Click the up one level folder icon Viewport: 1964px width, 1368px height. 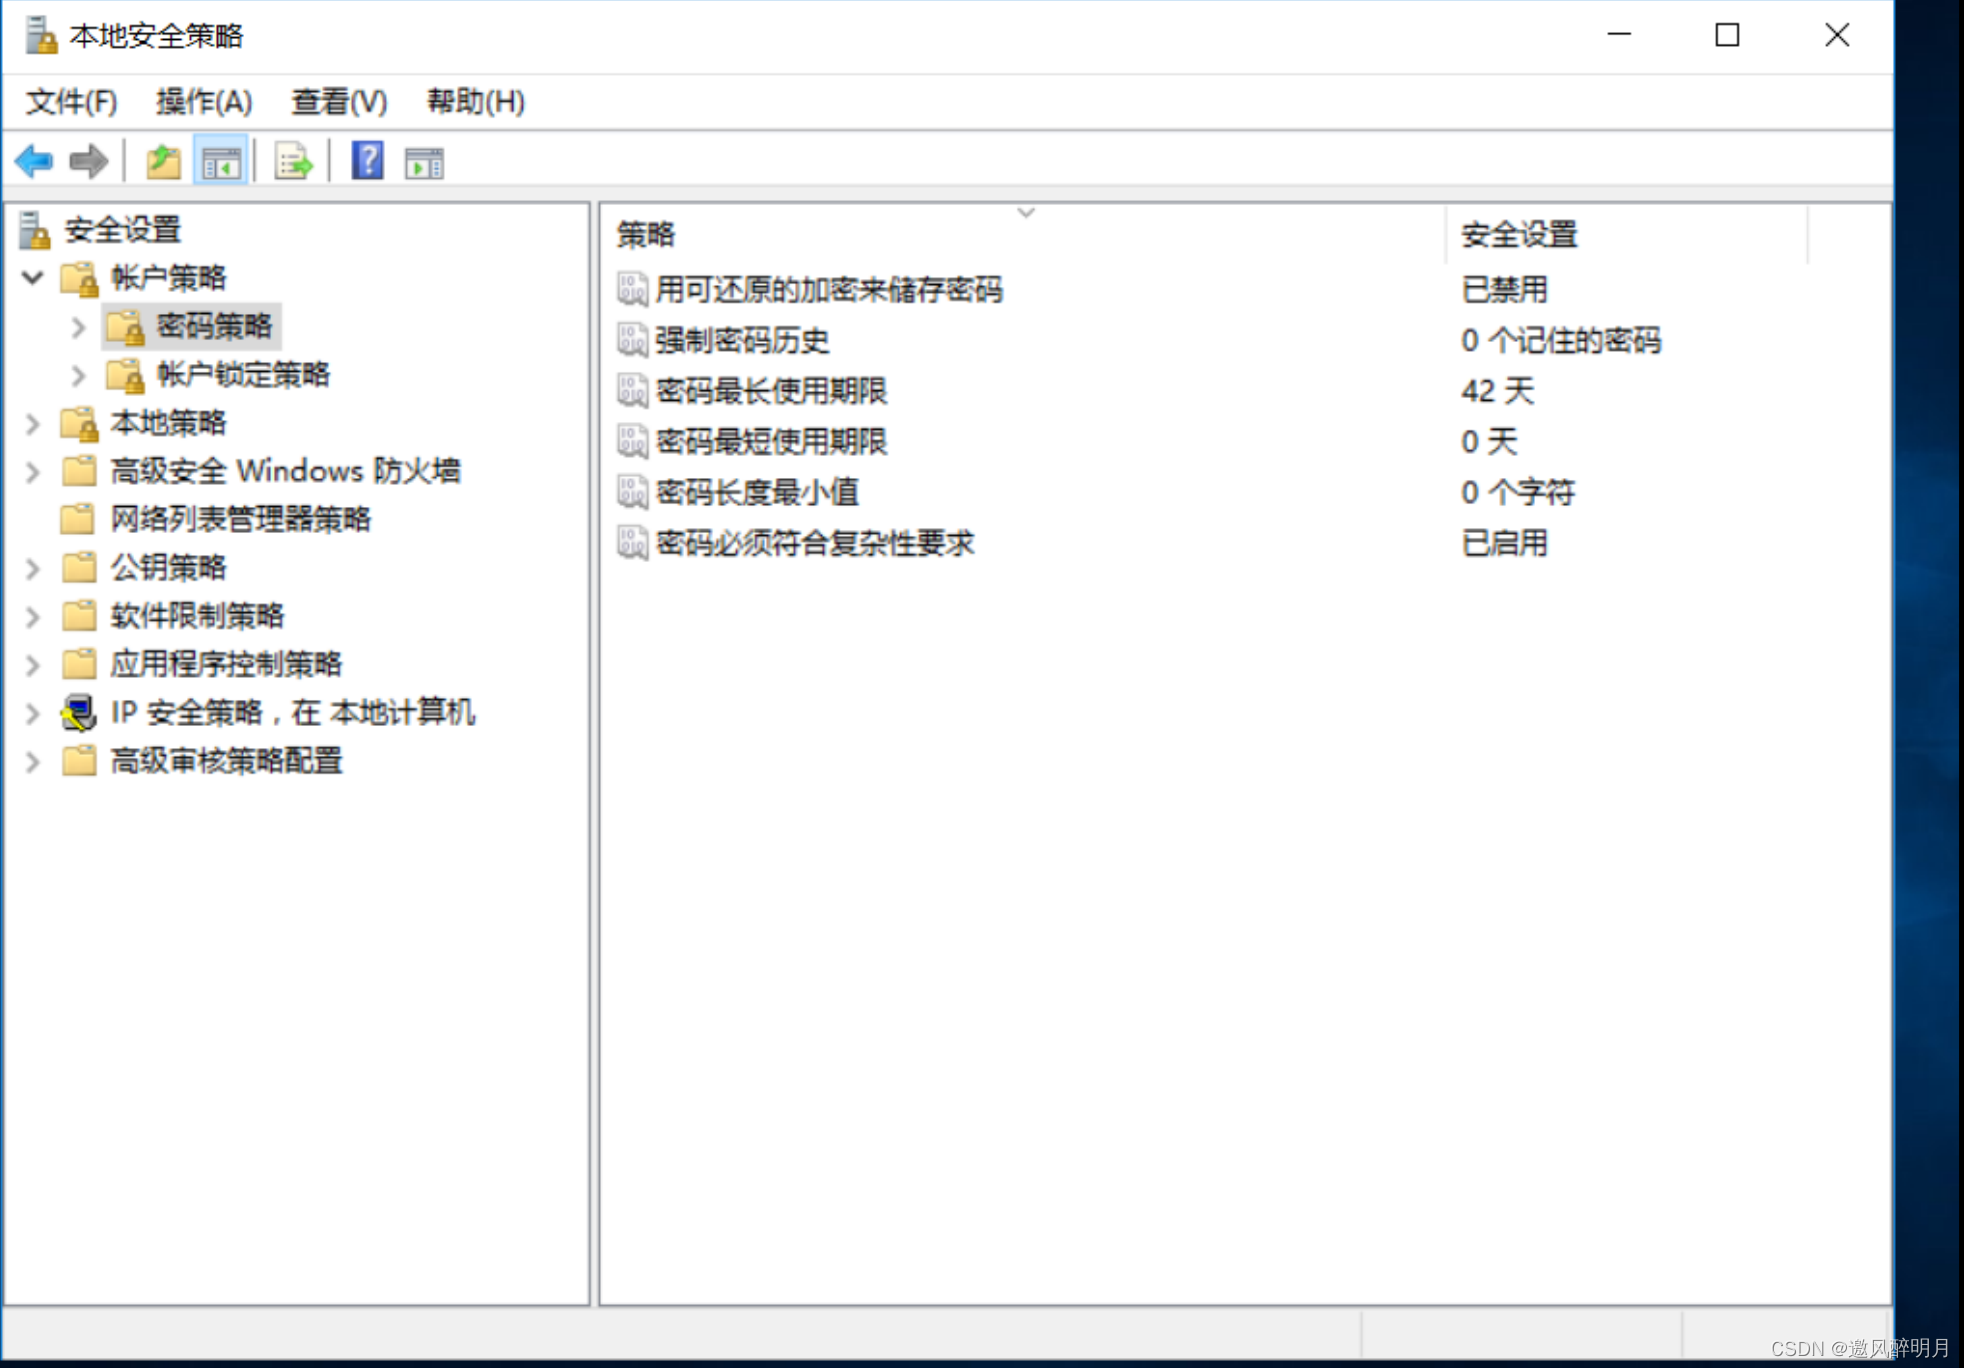pyautogui.click(x=161, y=161)
